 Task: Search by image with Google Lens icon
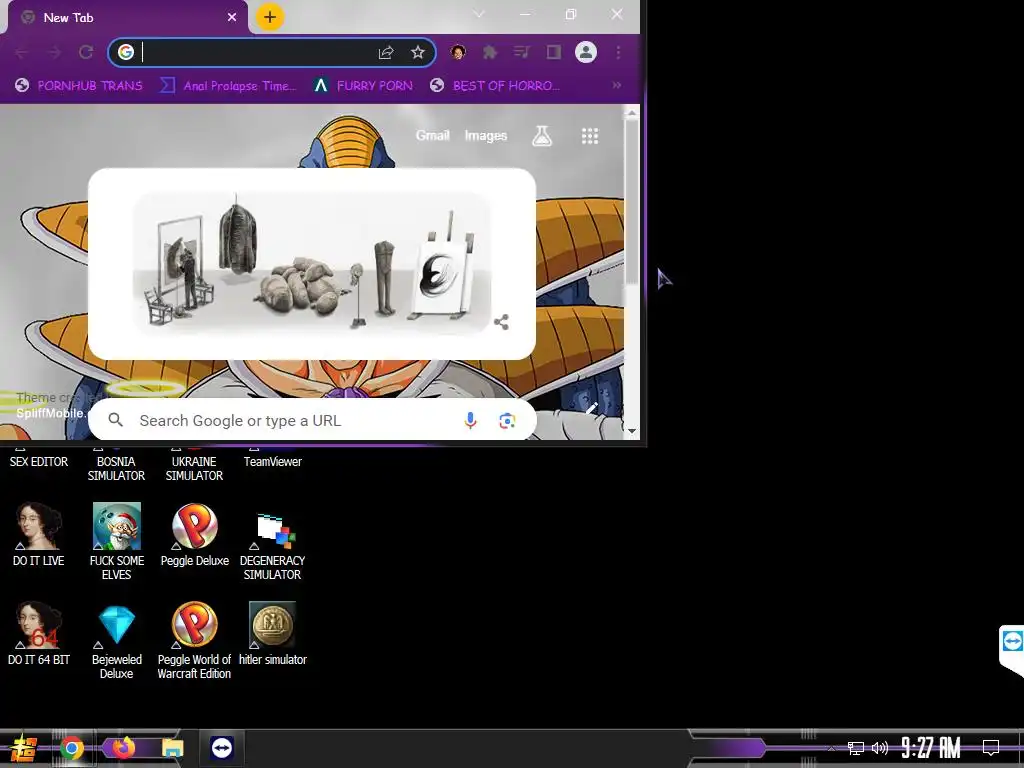point(507,421)
